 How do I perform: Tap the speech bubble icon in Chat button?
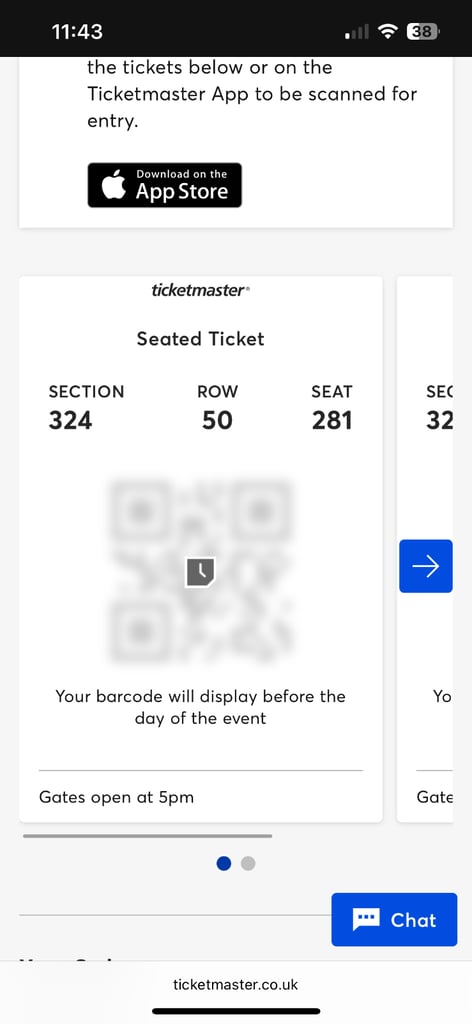(x=366, y=920)
